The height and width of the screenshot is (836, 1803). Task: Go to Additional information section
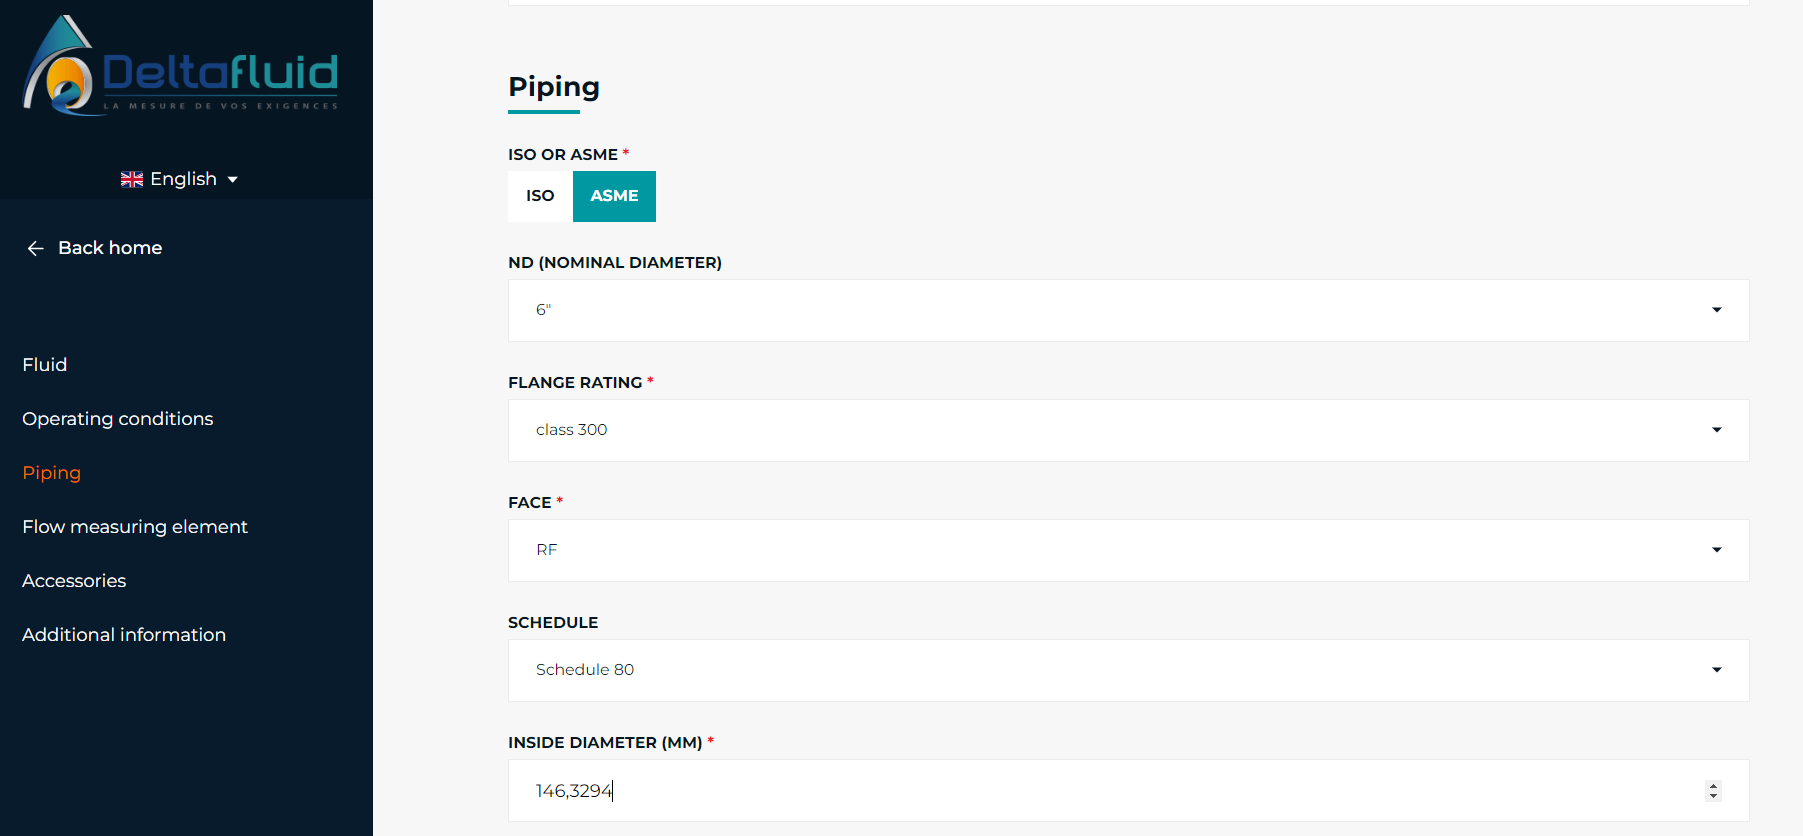(124, 635)
